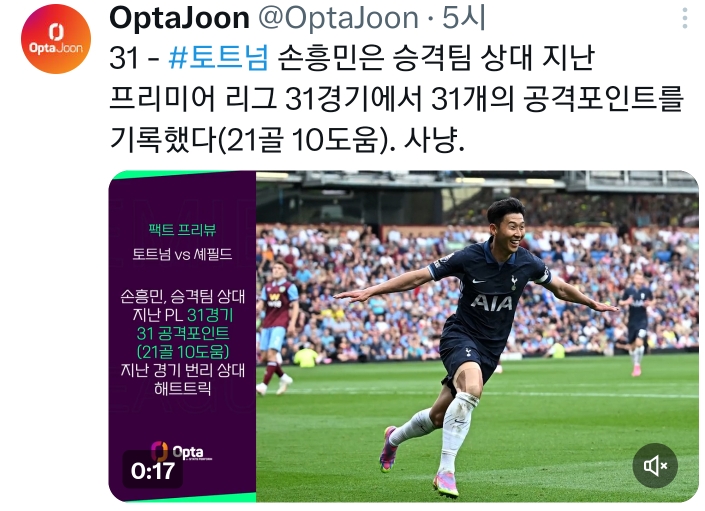Toggle the video mute speaker icon
Viewport: 705px width, 511px height.
tap(655, 466)
